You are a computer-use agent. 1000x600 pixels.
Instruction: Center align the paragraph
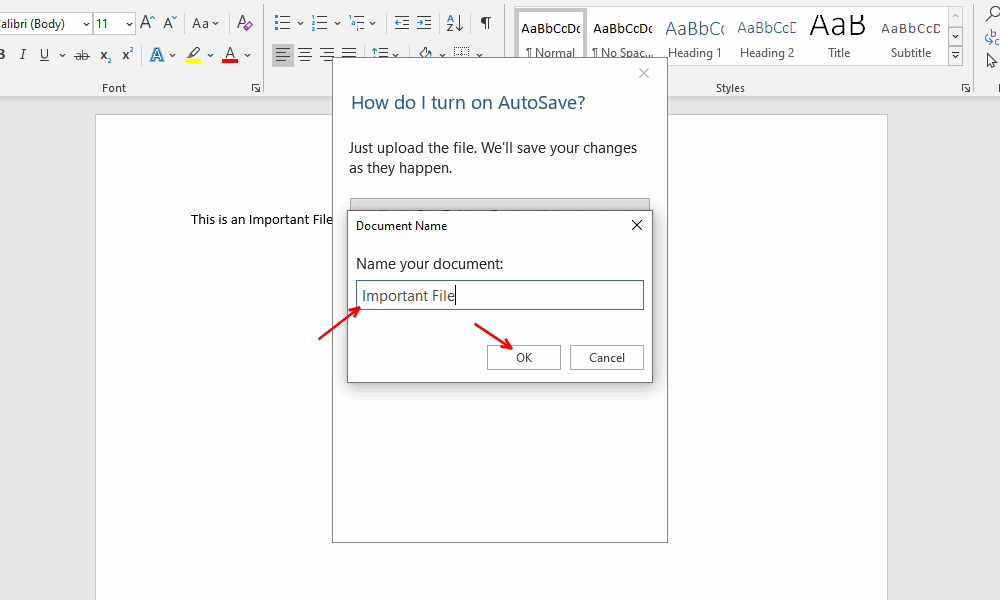pos(305,55)
